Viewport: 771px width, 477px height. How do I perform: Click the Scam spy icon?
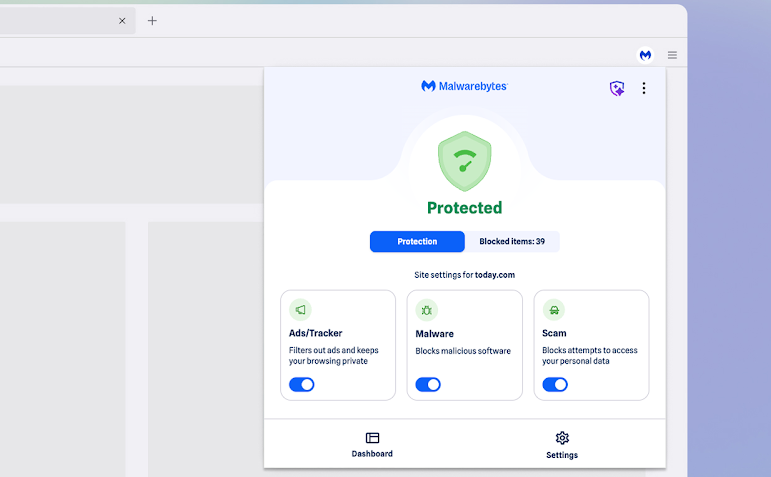coord(554,310)
